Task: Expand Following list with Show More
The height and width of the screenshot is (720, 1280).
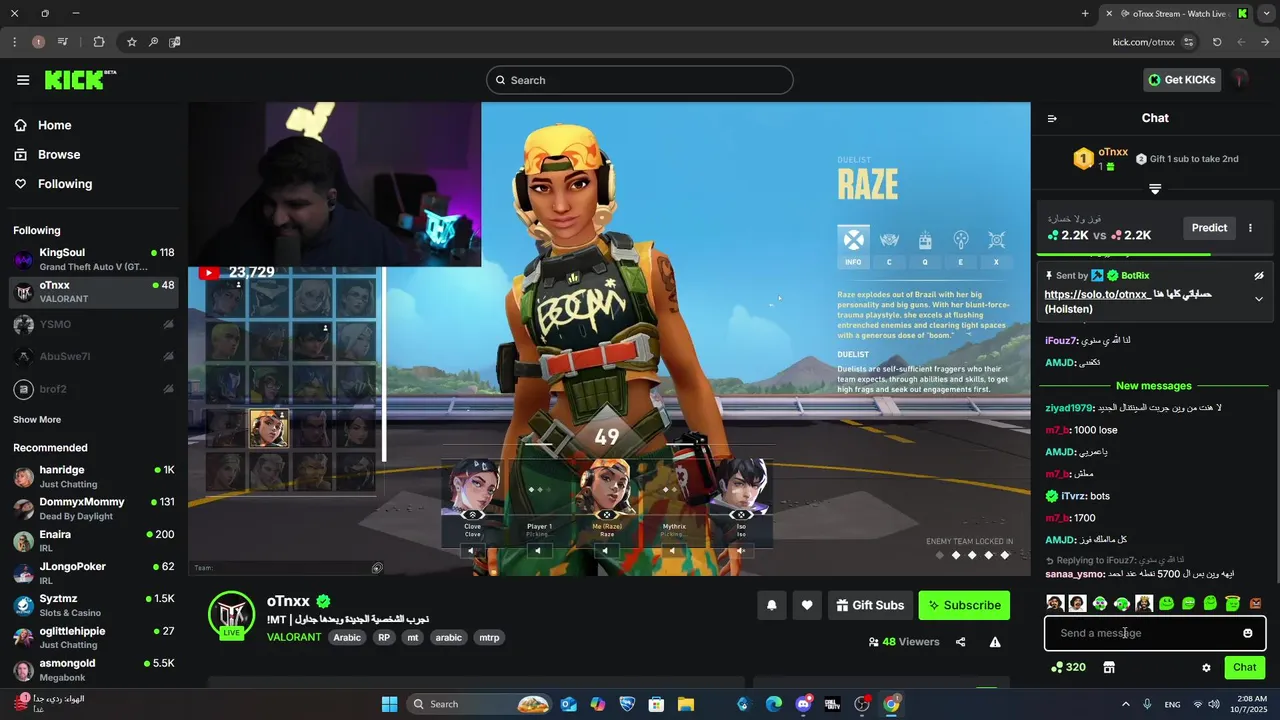Action: 37,420
